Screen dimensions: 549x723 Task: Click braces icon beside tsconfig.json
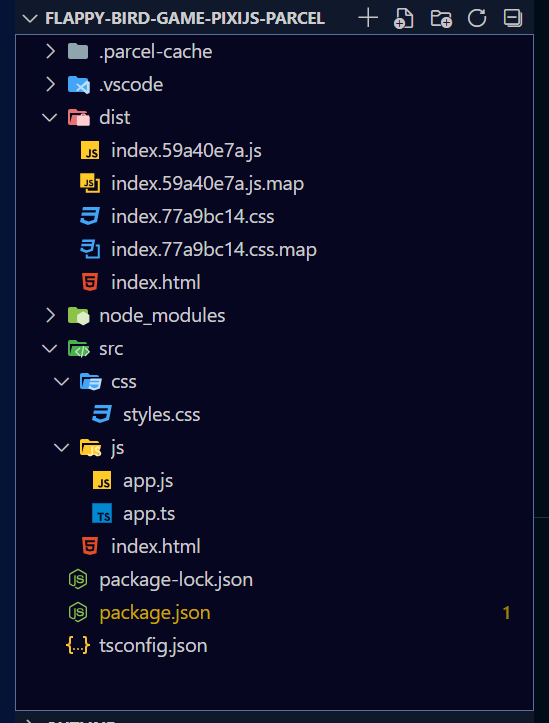click(x=78, y=646)
